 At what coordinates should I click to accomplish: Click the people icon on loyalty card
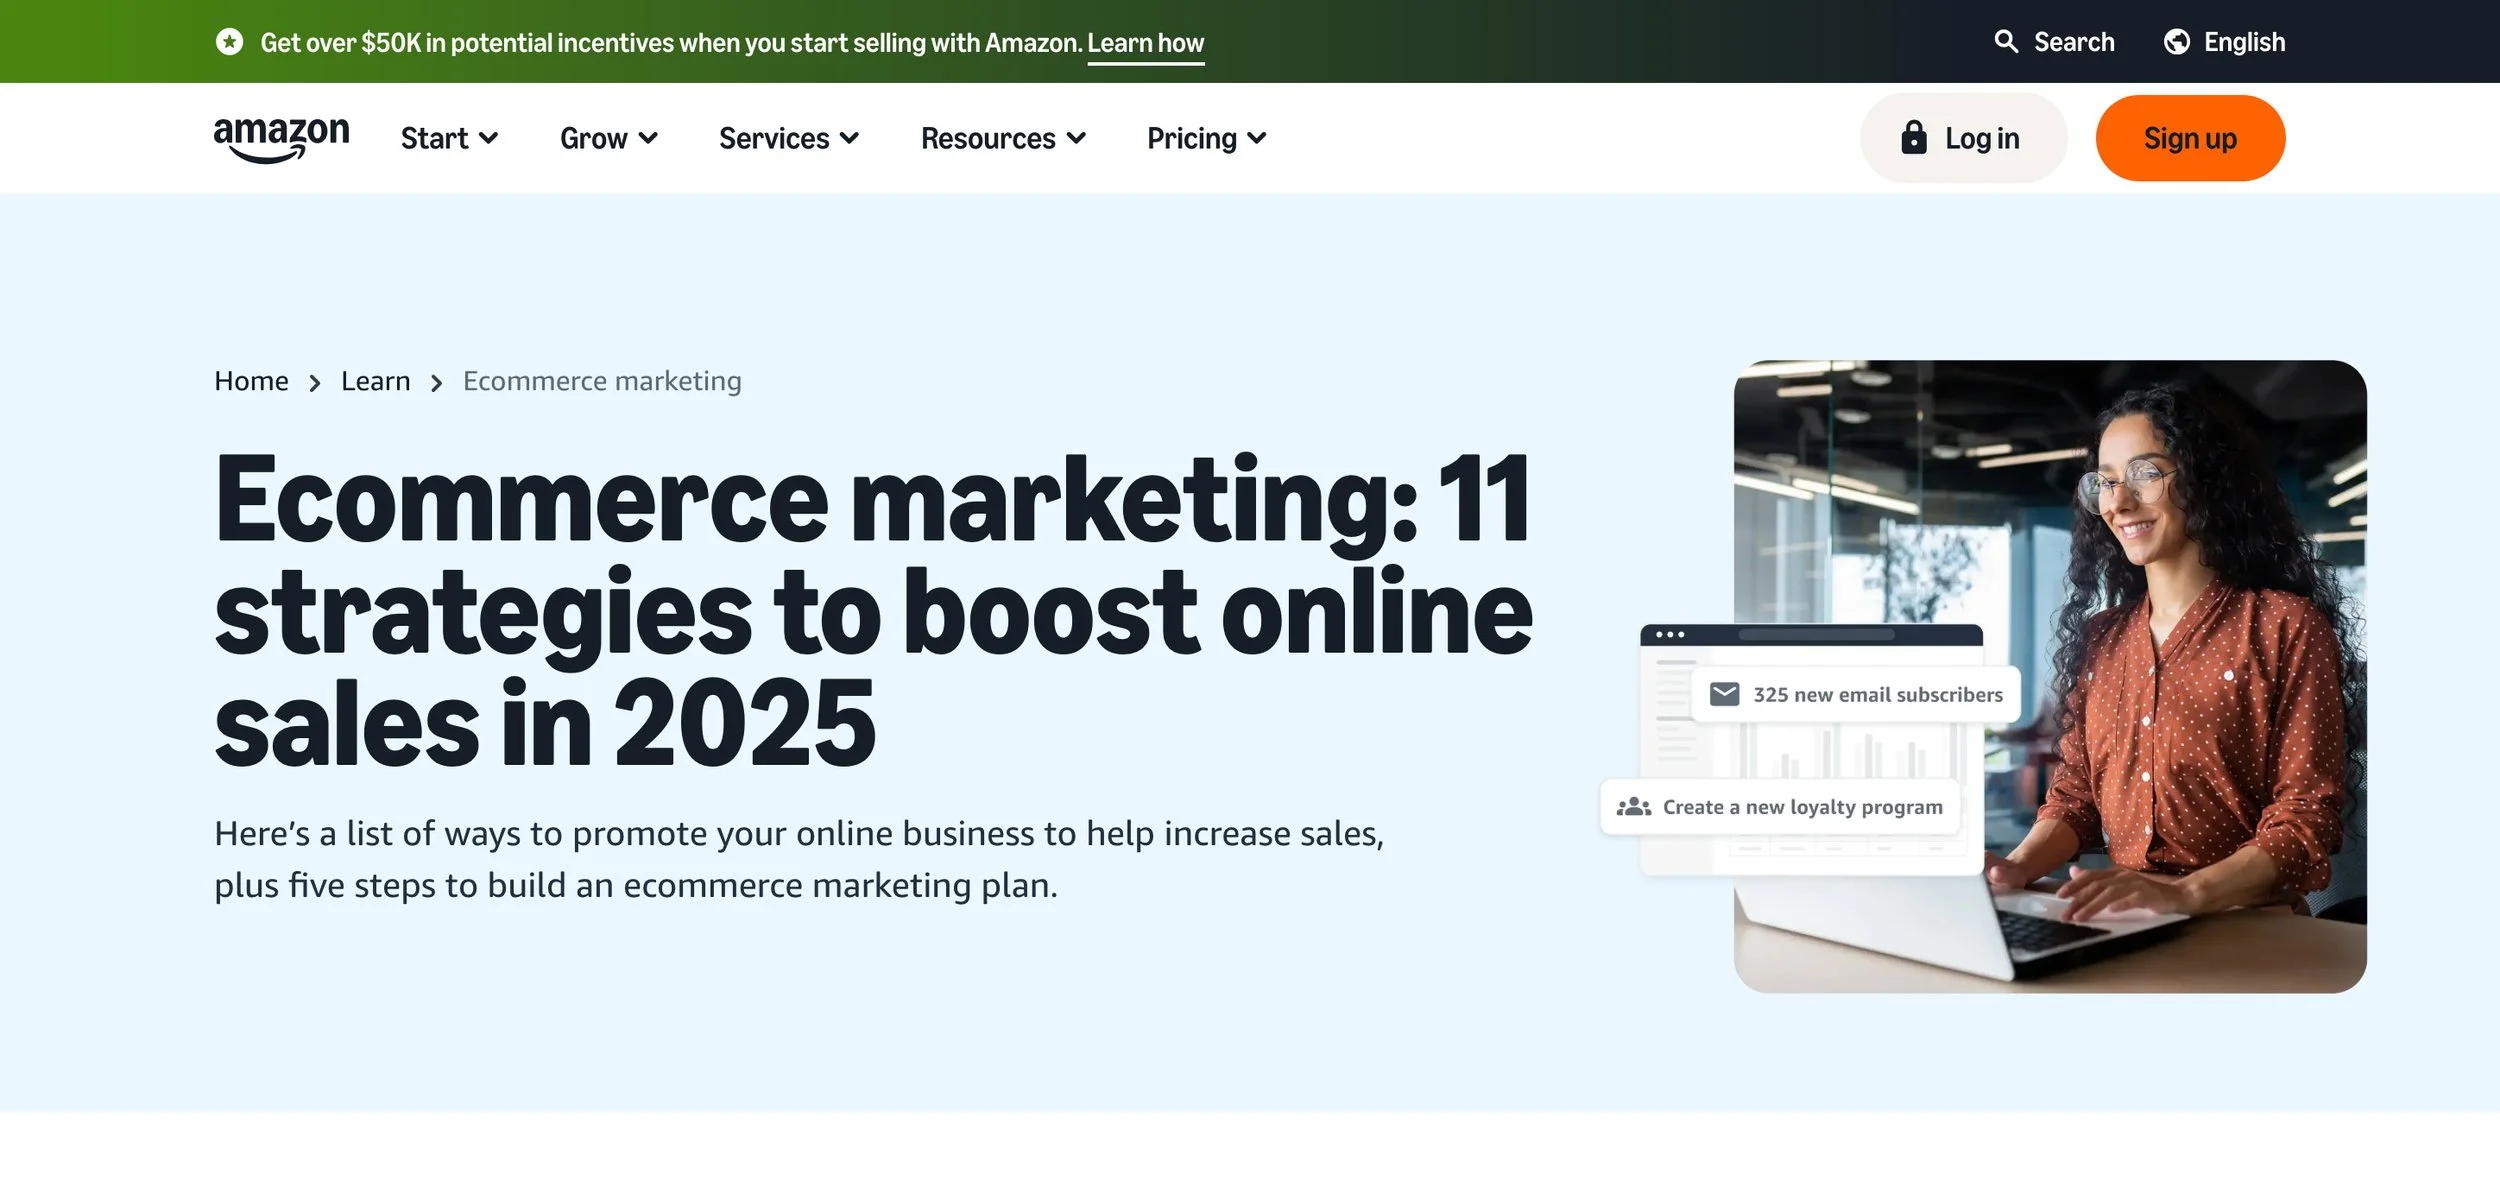[x=1634, y=806]
